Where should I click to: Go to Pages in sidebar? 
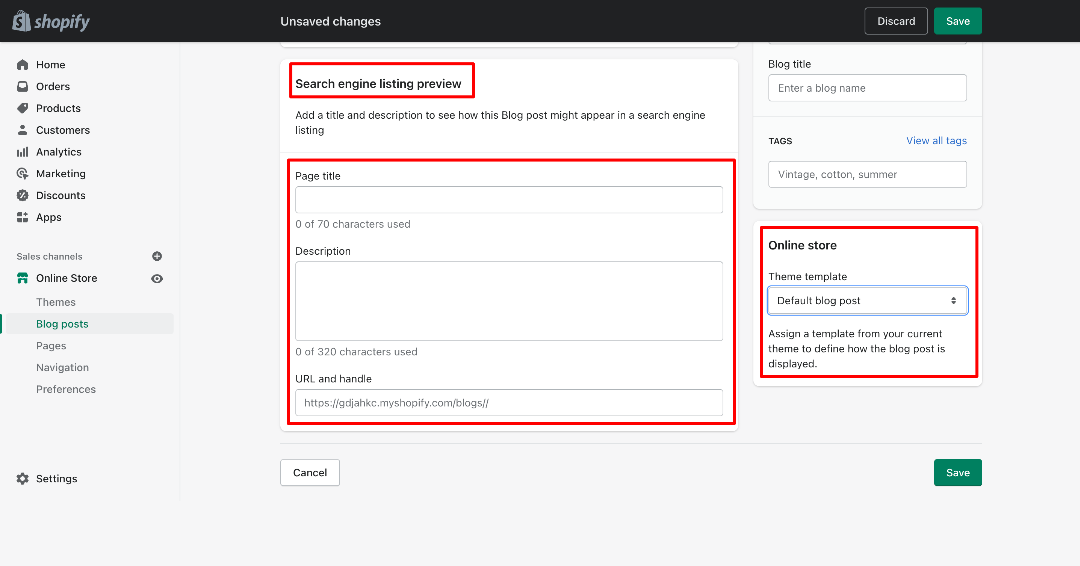click(x=51, y=346)
